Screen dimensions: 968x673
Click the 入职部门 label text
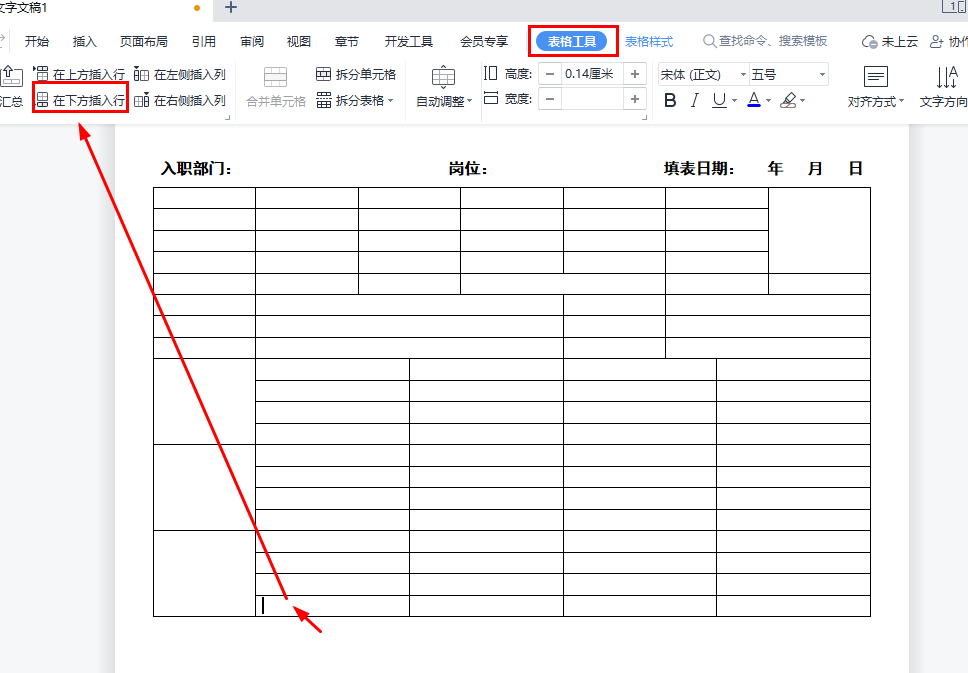tap(196, 169)
